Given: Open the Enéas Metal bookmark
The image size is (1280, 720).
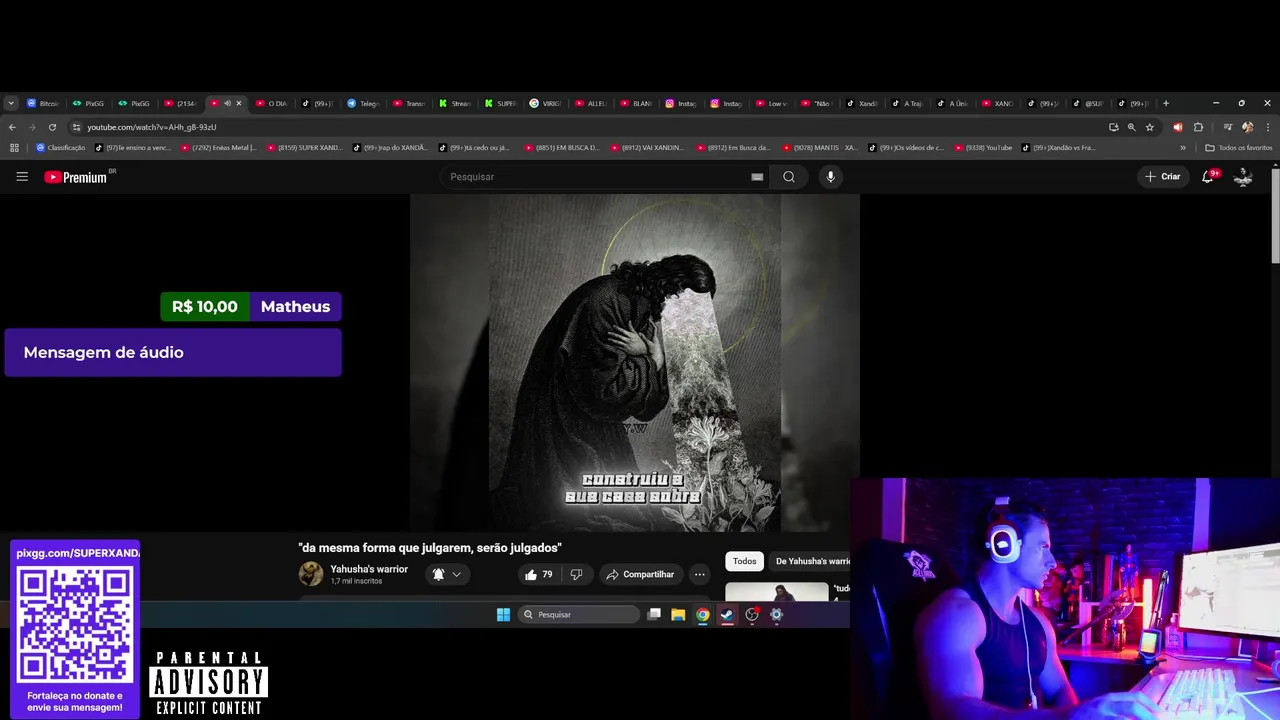Looking at the screenshot, I should click(219, 148).
